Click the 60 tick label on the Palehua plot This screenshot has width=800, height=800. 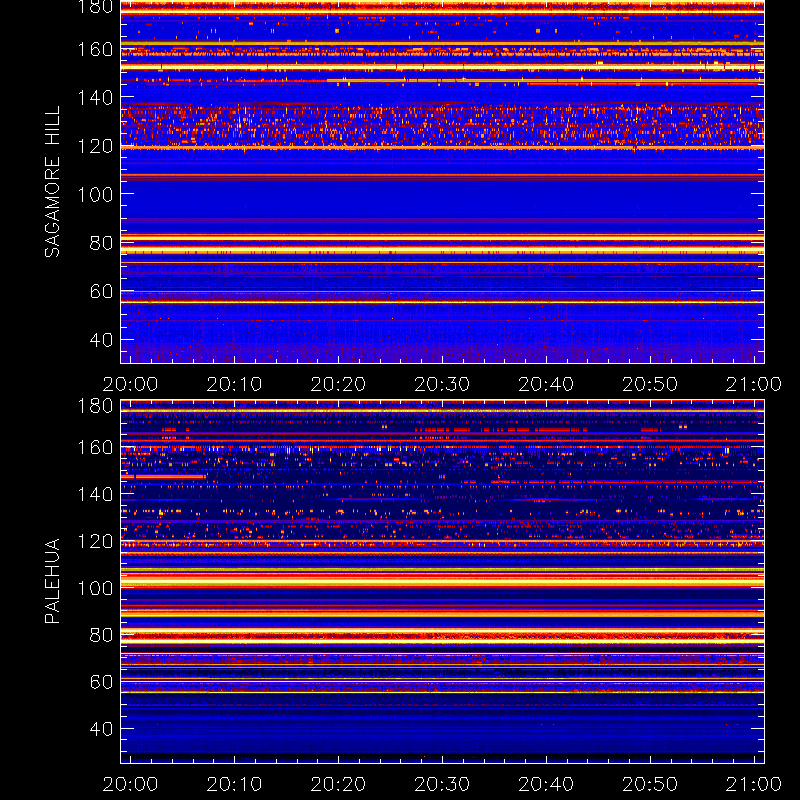point(102,682)
